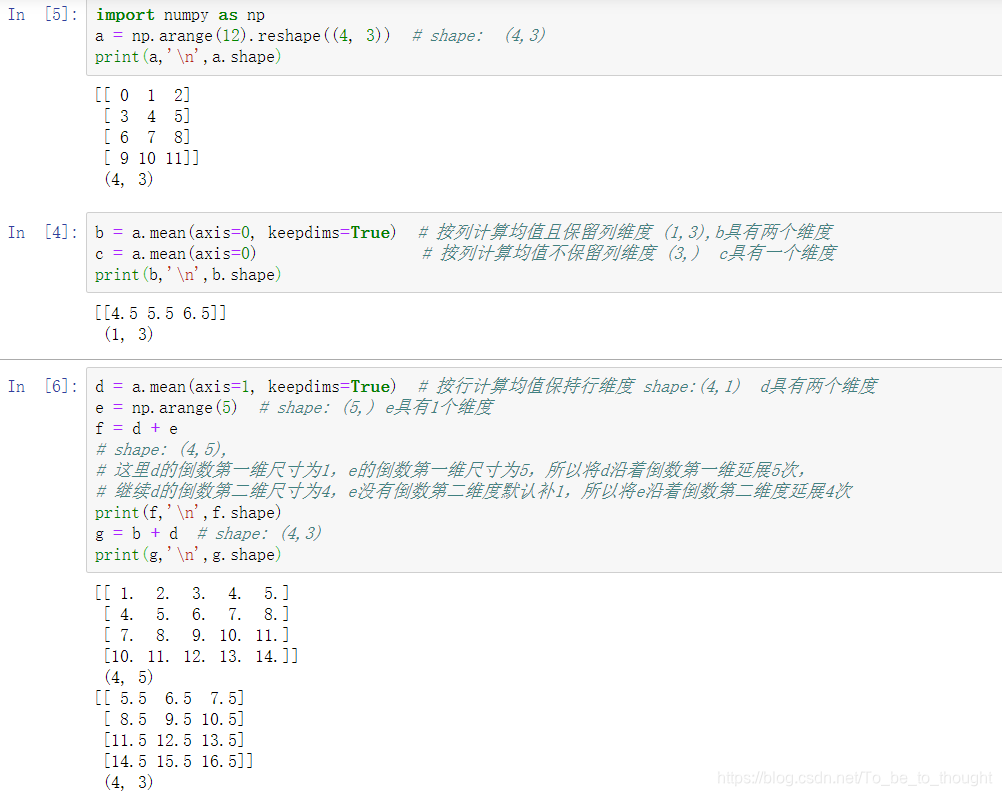Click the output row '[10. 11. 12. 13. 14.]]'

pos(201,656)
